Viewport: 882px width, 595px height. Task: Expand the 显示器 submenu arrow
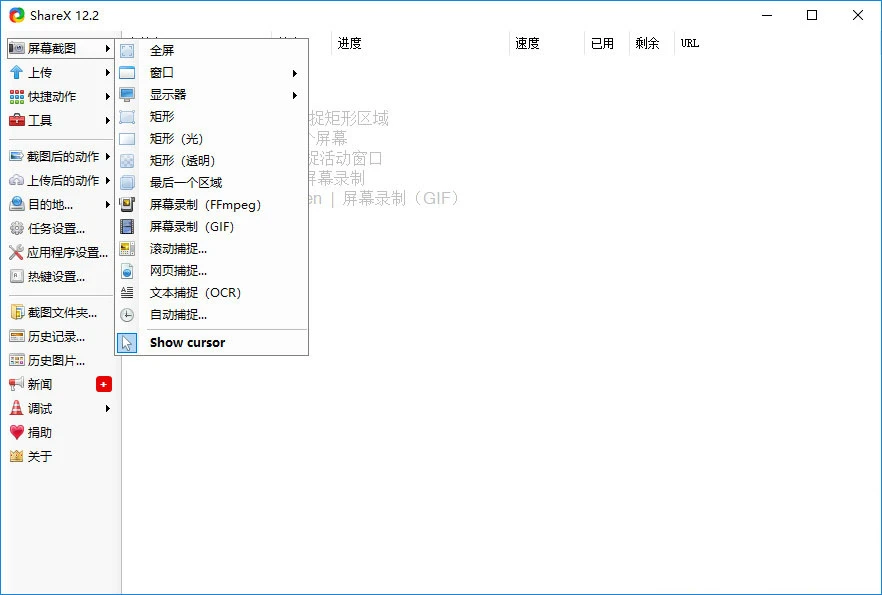click(294, 95)
